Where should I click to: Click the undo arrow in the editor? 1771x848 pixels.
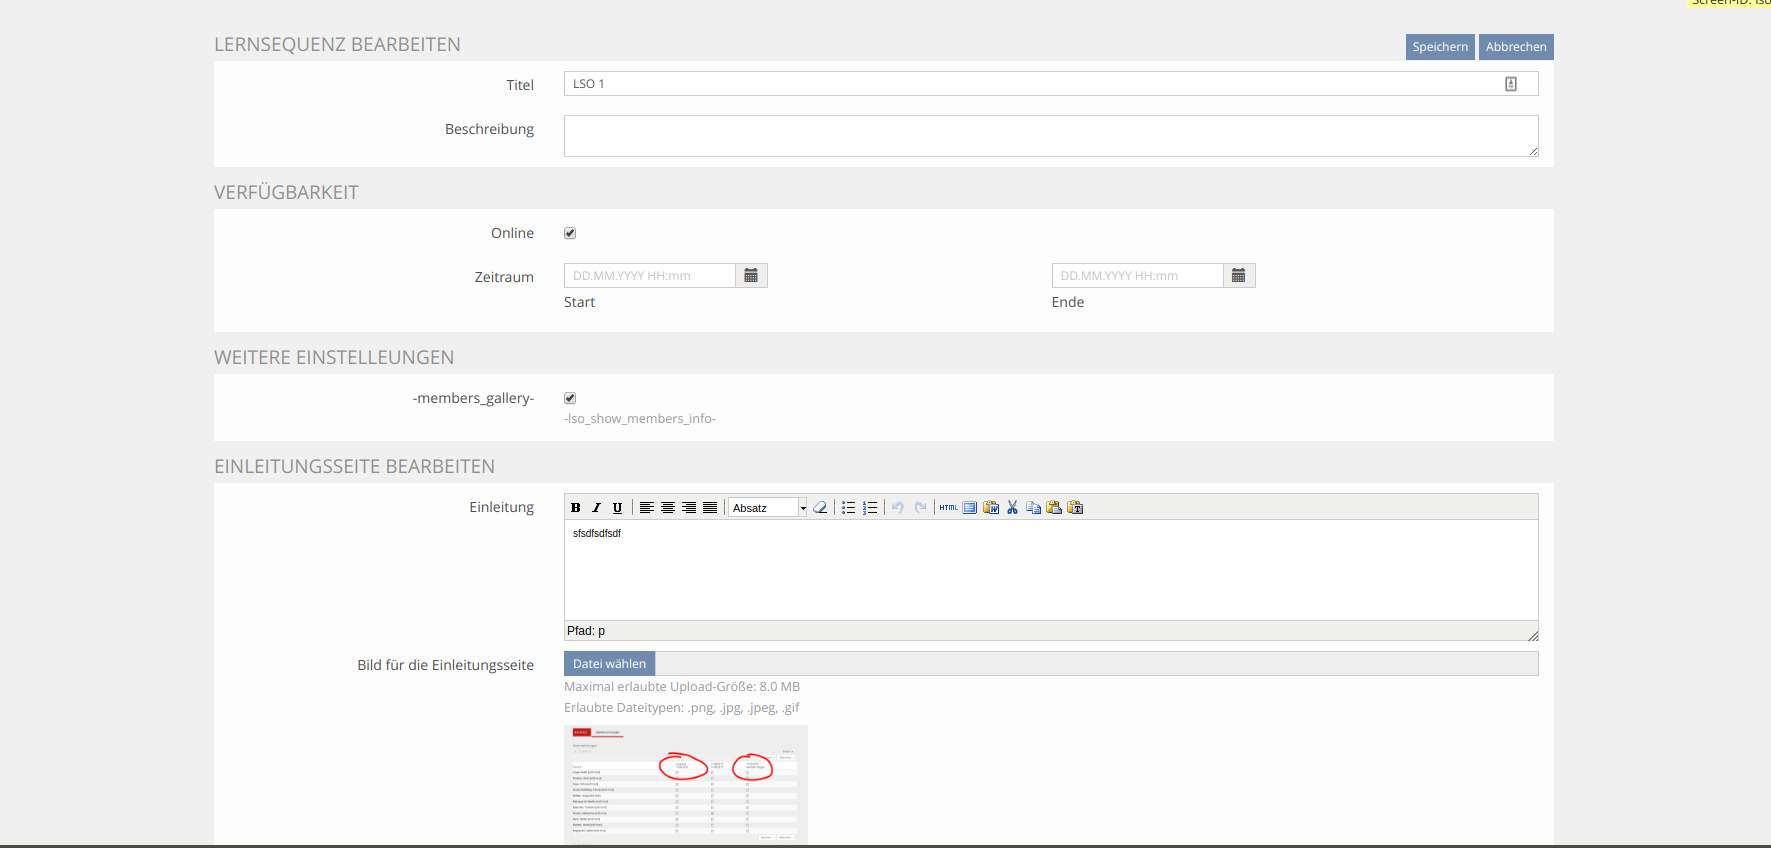(898, 508)
